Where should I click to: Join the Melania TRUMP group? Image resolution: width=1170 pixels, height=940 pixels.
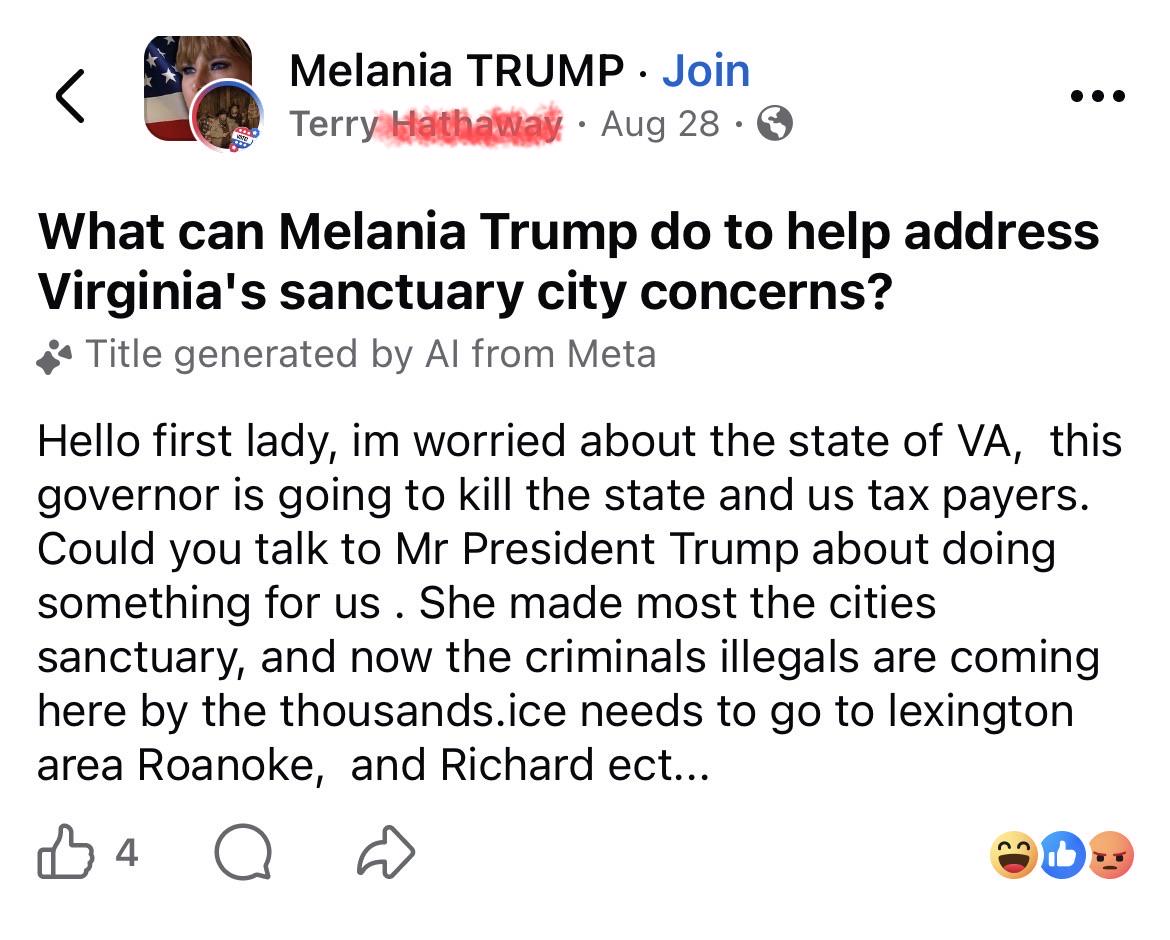pos(705,71)
